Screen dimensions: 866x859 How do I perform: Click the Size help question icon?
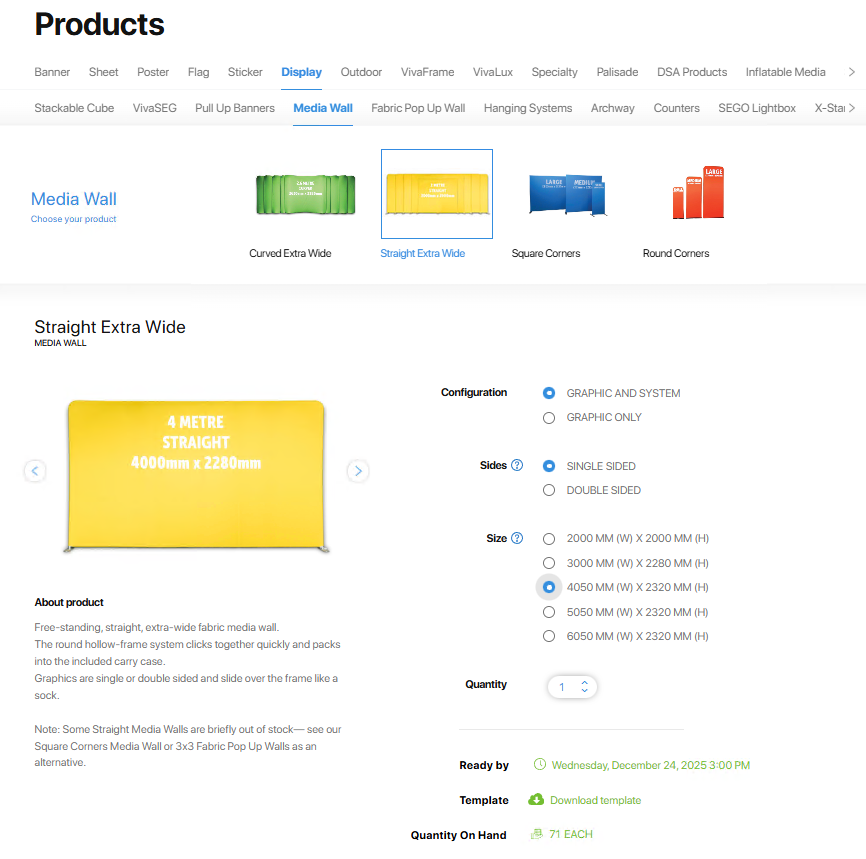click(x=517, y=538)
